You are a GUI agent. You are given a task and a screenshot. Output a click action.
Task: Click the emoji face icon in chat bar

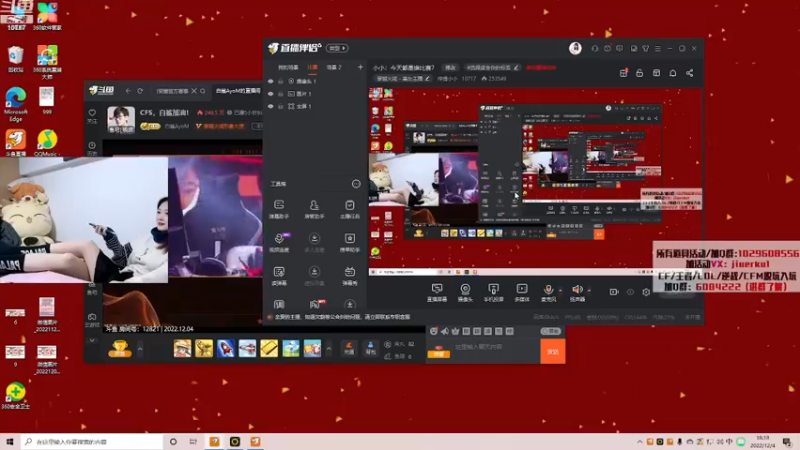pyautogui.click(x=433, y=331)
